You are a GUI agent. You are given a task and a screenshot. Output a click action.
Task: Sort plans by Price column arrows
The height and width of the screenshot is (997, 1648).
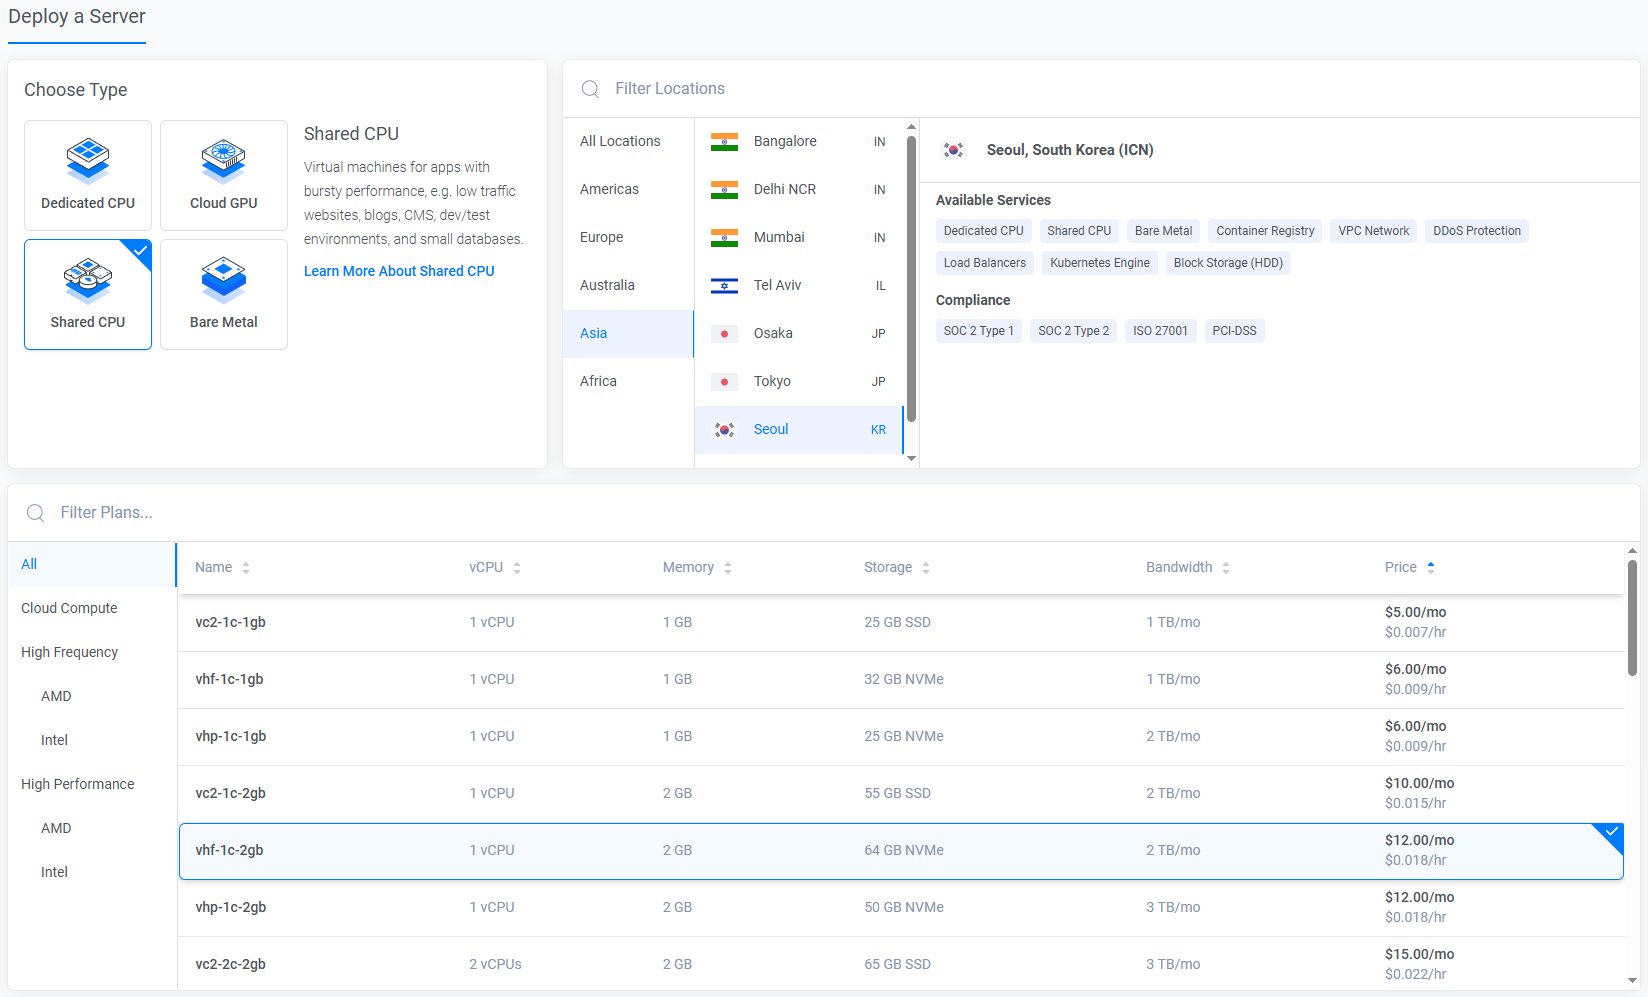click(x=1431, y=567)
